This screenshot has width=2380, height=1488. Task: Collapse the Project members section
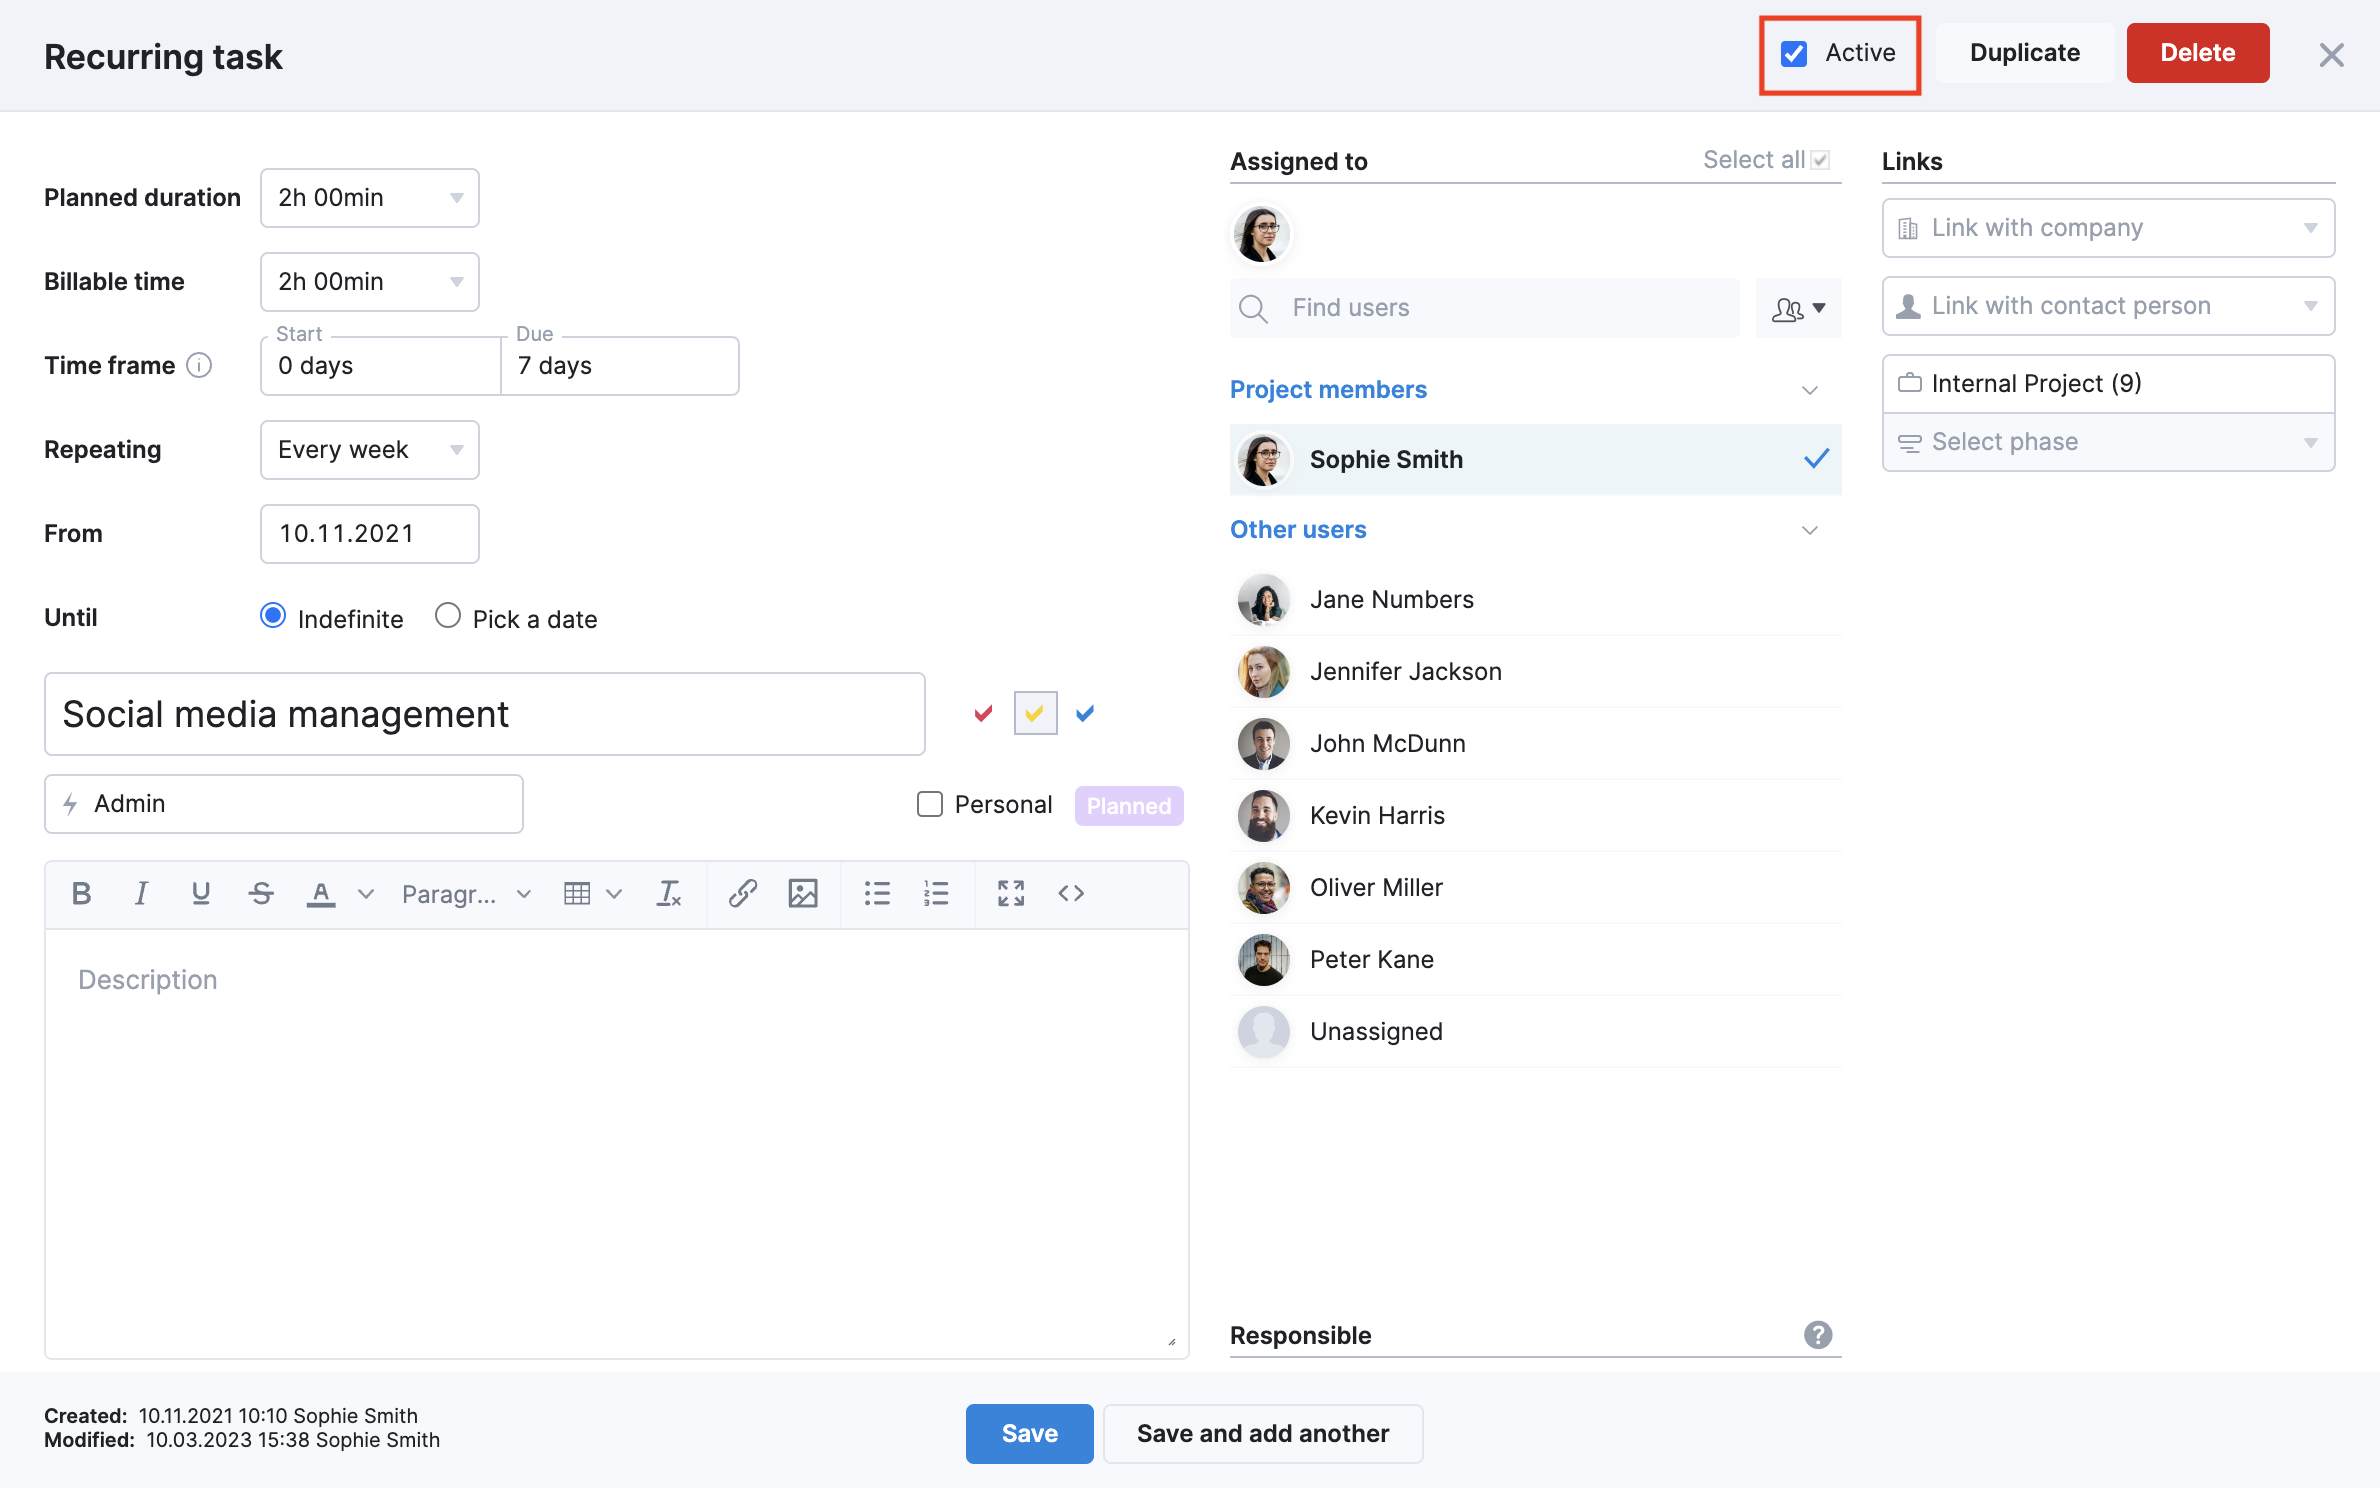1809,390
